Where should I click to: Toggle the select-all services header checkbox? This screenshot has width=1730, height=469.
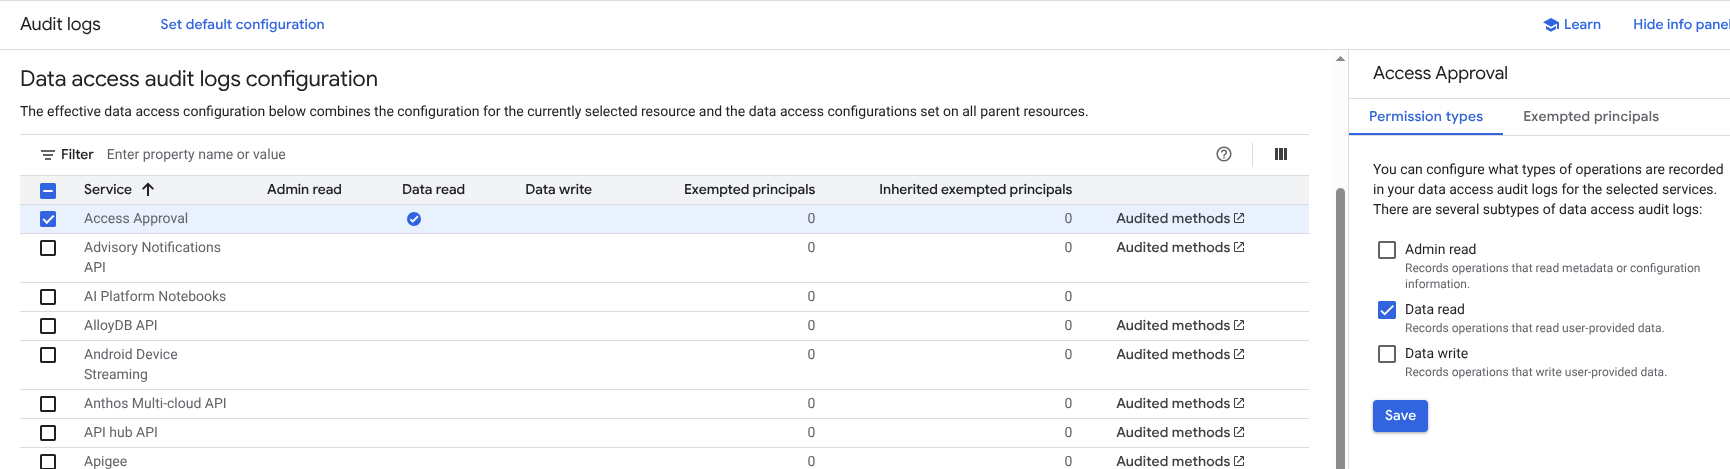click(48, 190)
